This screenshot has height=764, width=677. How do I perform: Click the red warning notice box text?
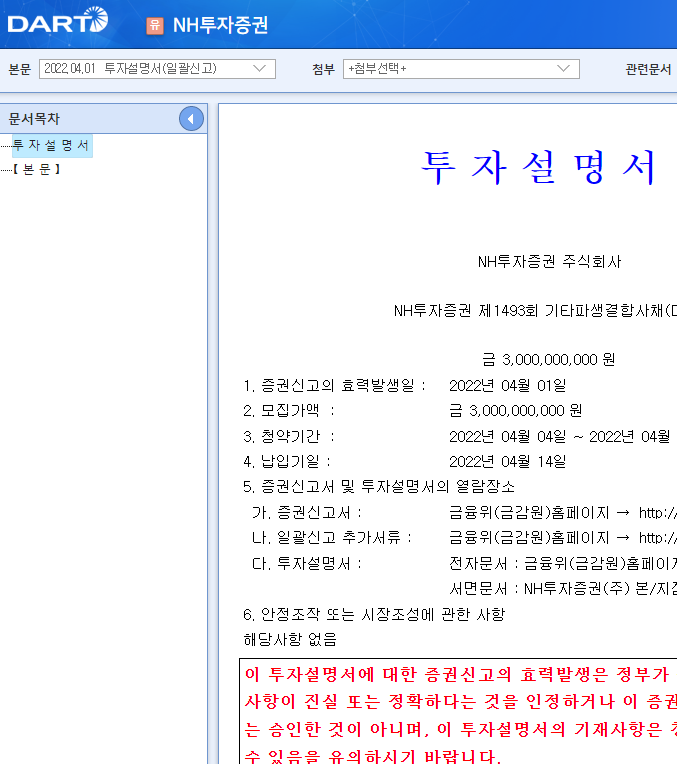[x=460, y=714]
